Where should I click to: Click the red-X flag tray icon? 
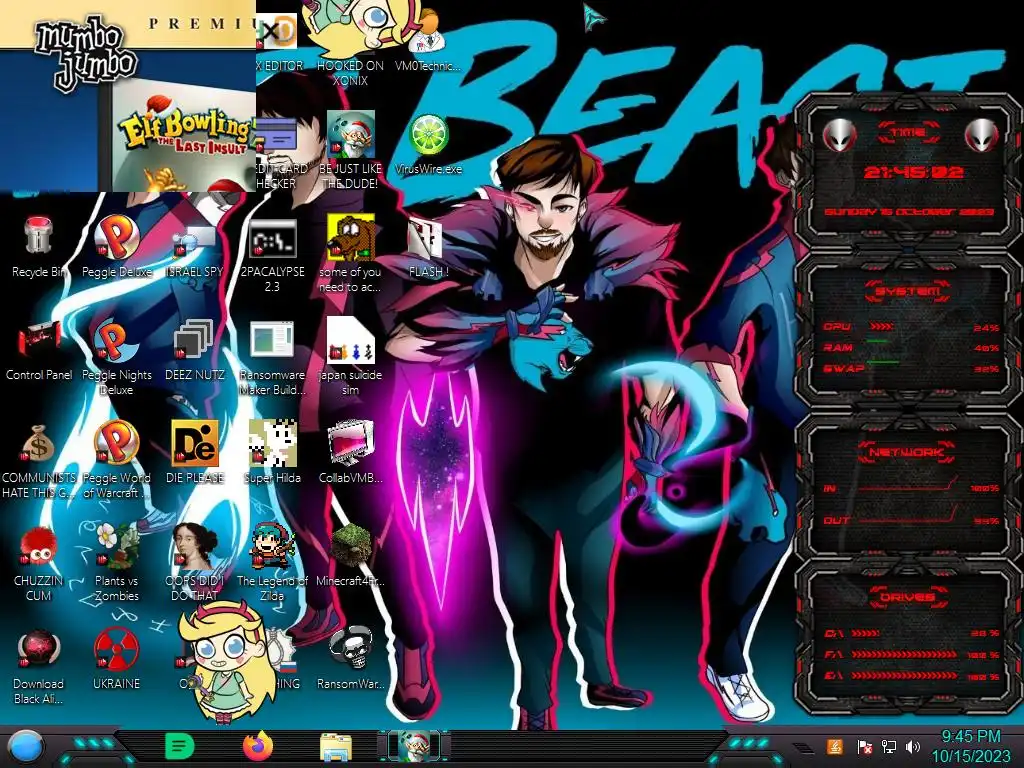coord(864,746)
